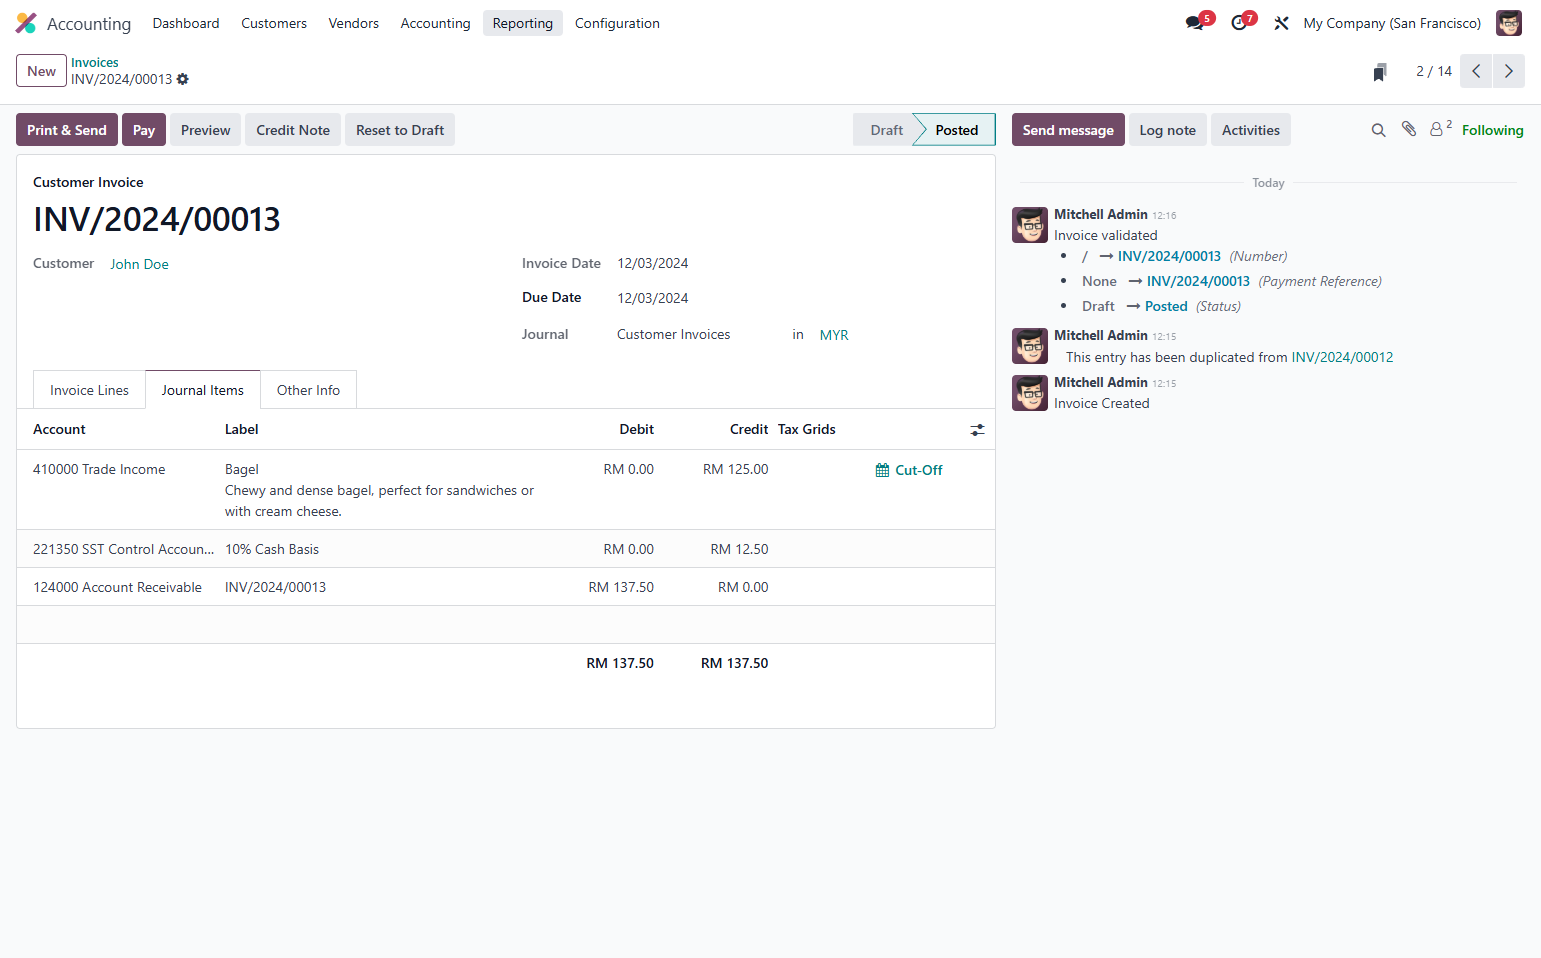
Task: Go to the next record arrow
Action: pos(1509,71)
